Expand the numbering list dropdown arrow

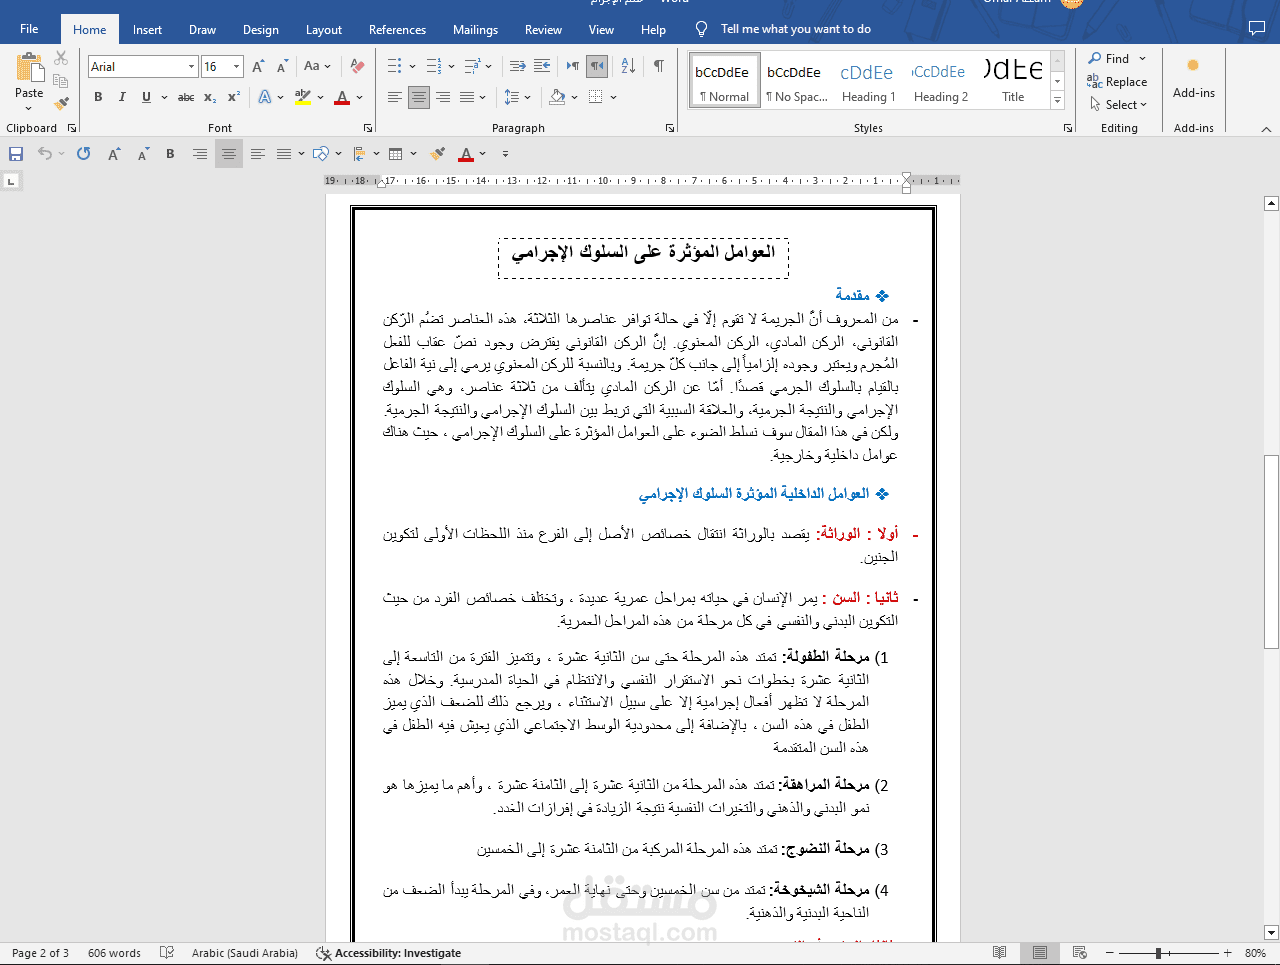451,67
